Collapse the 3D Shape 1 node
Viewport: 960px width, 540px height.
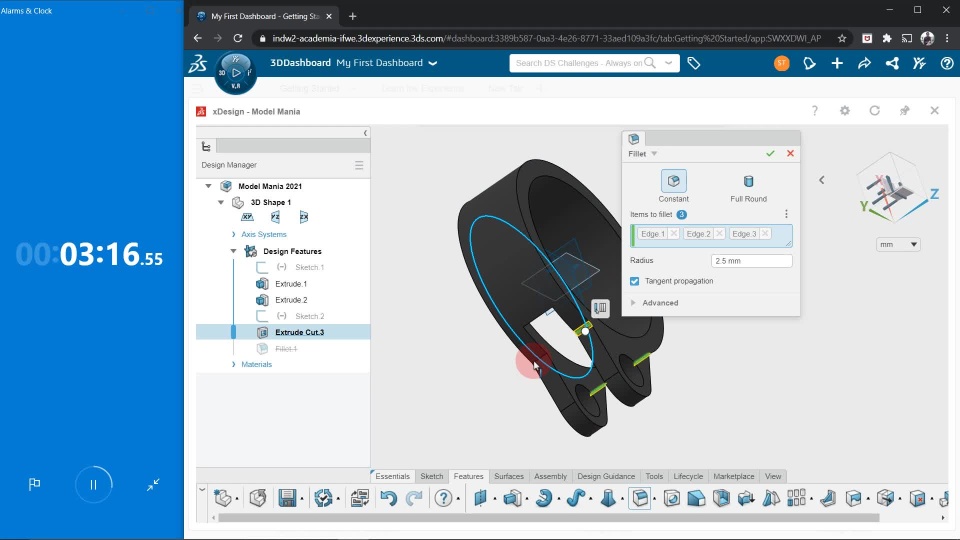[221, 202]
